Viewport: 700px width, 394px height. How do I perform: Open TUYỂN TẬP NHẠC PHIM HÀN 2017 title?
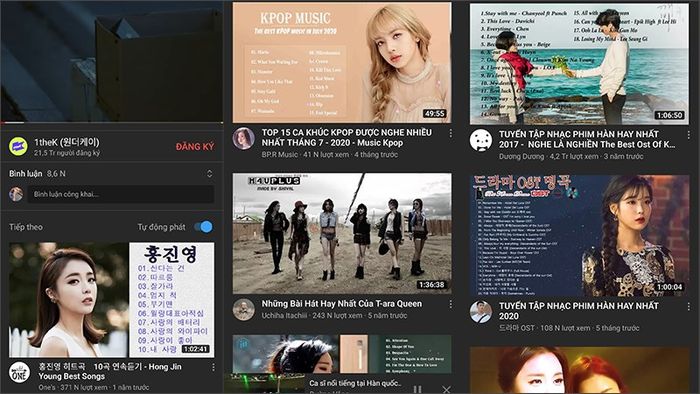pos(587,139)
